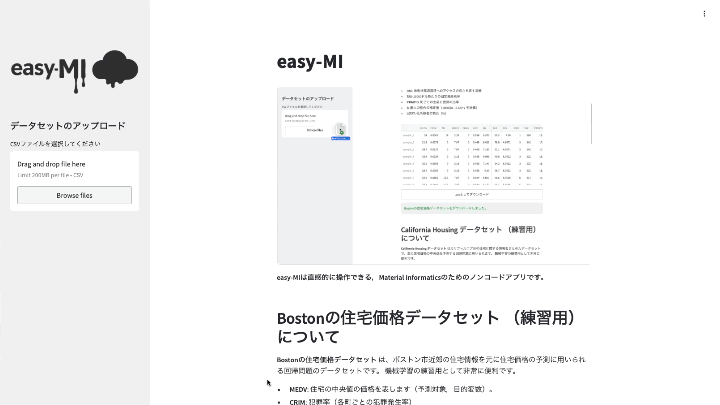
Task: Click the データセットのアップロード sidebar heading
Action: [67, 126]
